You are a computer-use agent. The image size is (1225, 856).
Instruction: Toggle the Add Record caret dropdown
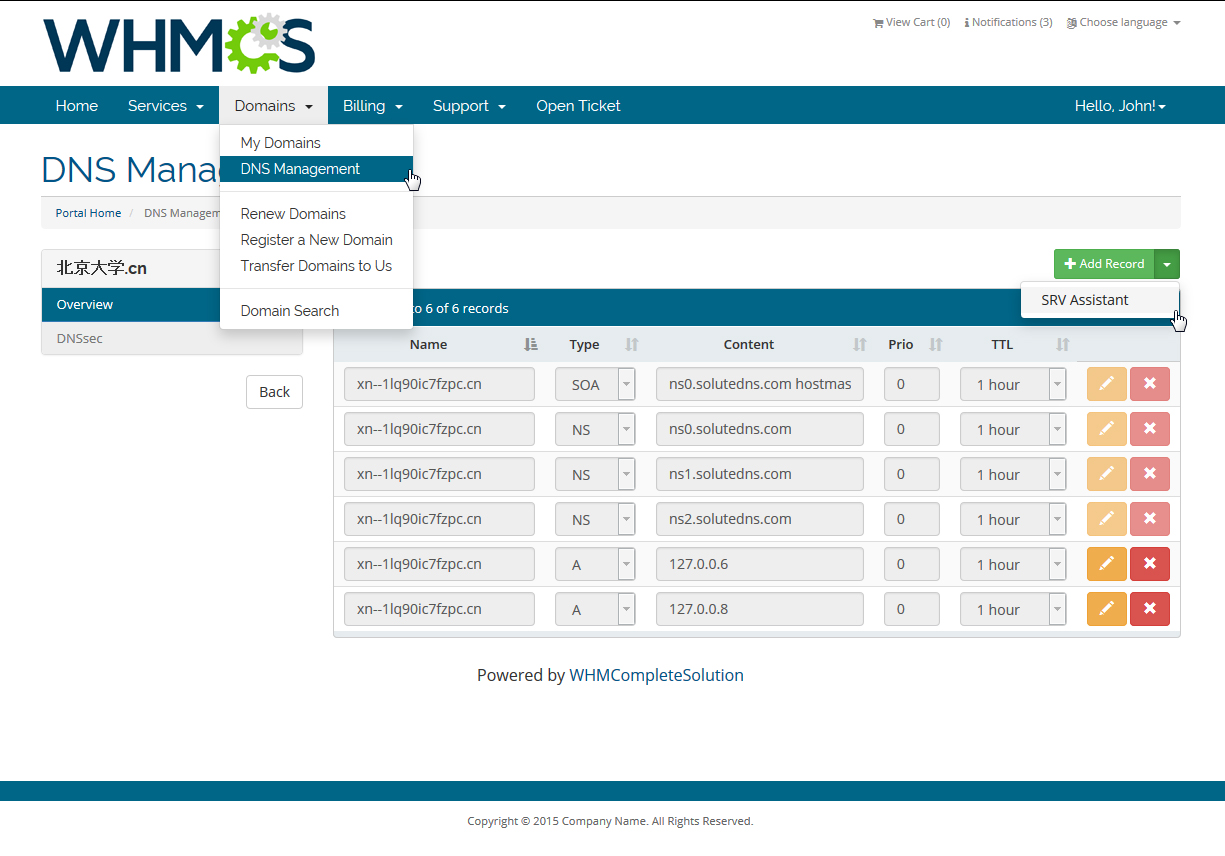tap(1167, 264)
